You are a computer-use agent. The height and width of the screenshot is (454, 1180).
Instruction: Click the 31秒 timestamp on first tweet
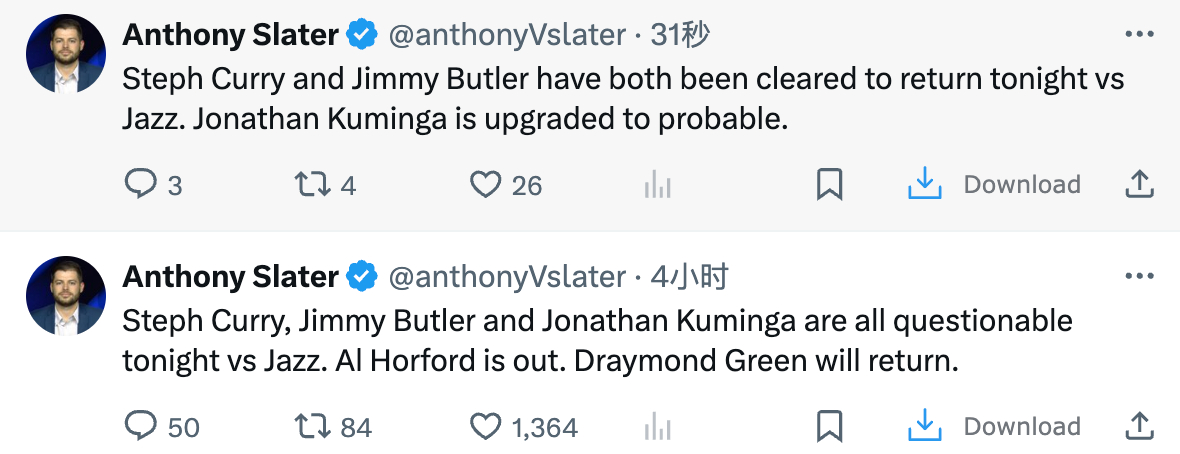tap(680, 35)
